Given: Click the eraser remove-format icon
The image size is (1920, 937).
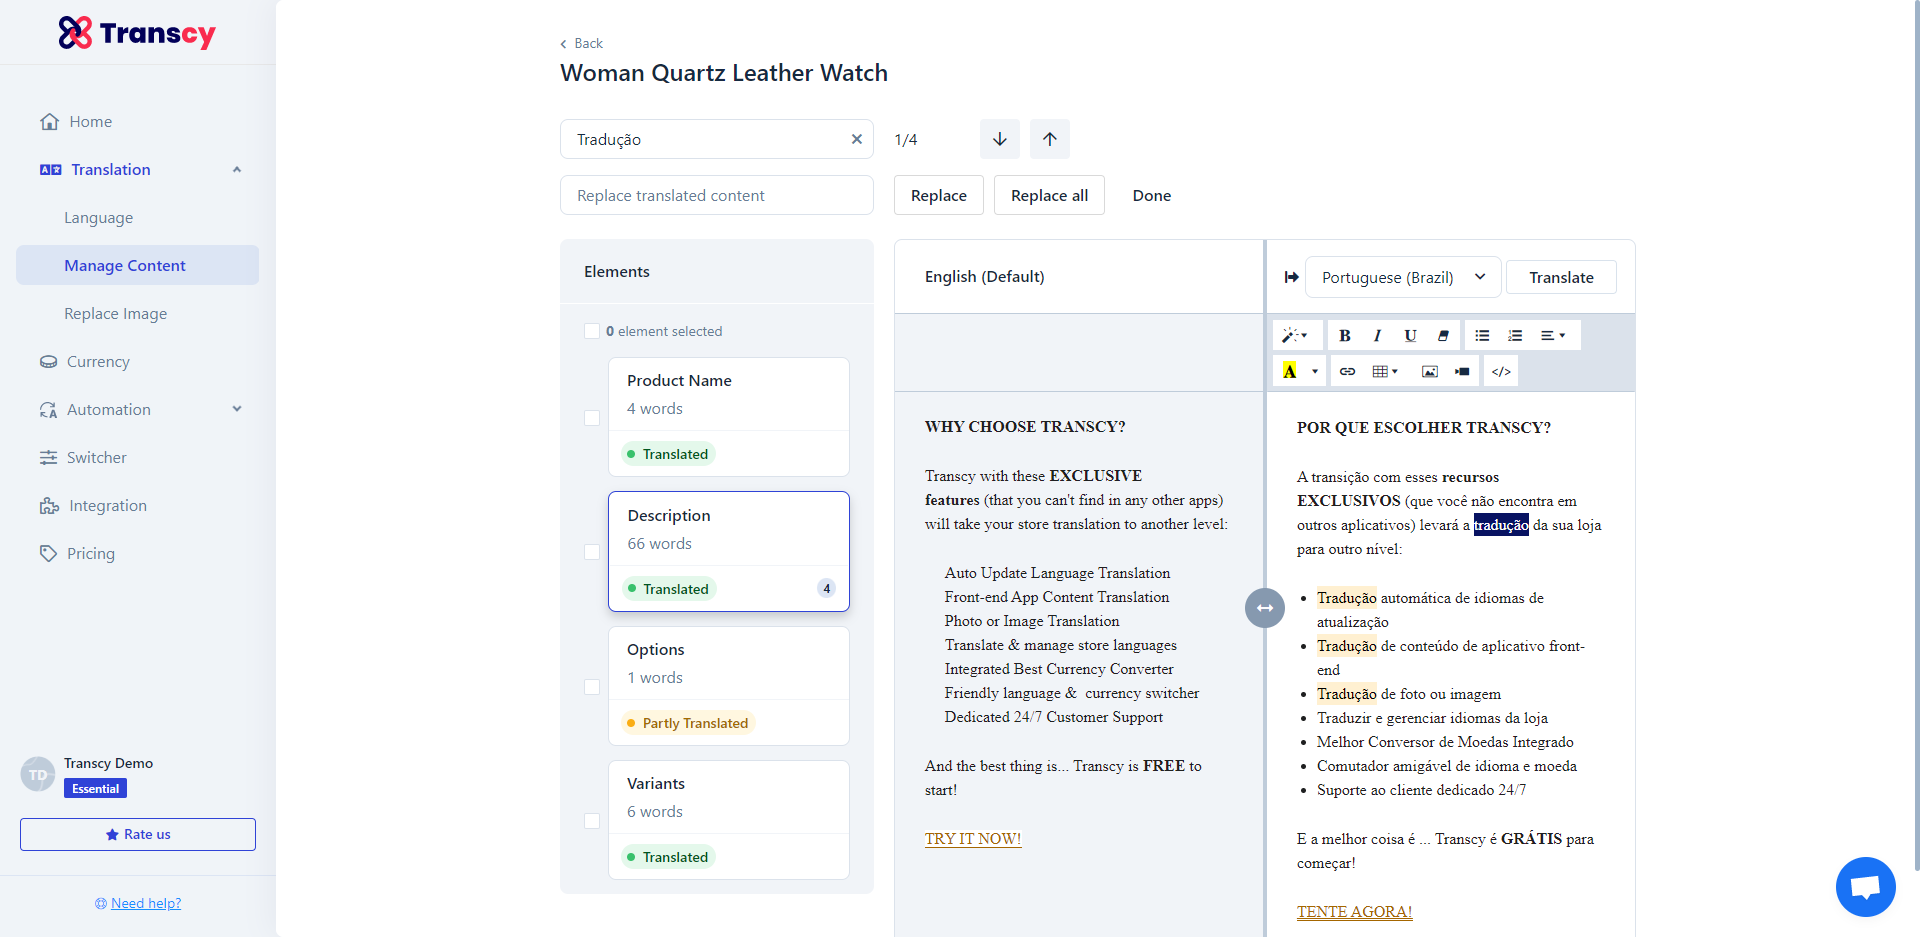Looking at the screenshot, I should pyautogui.click(x=1443, y=335).
